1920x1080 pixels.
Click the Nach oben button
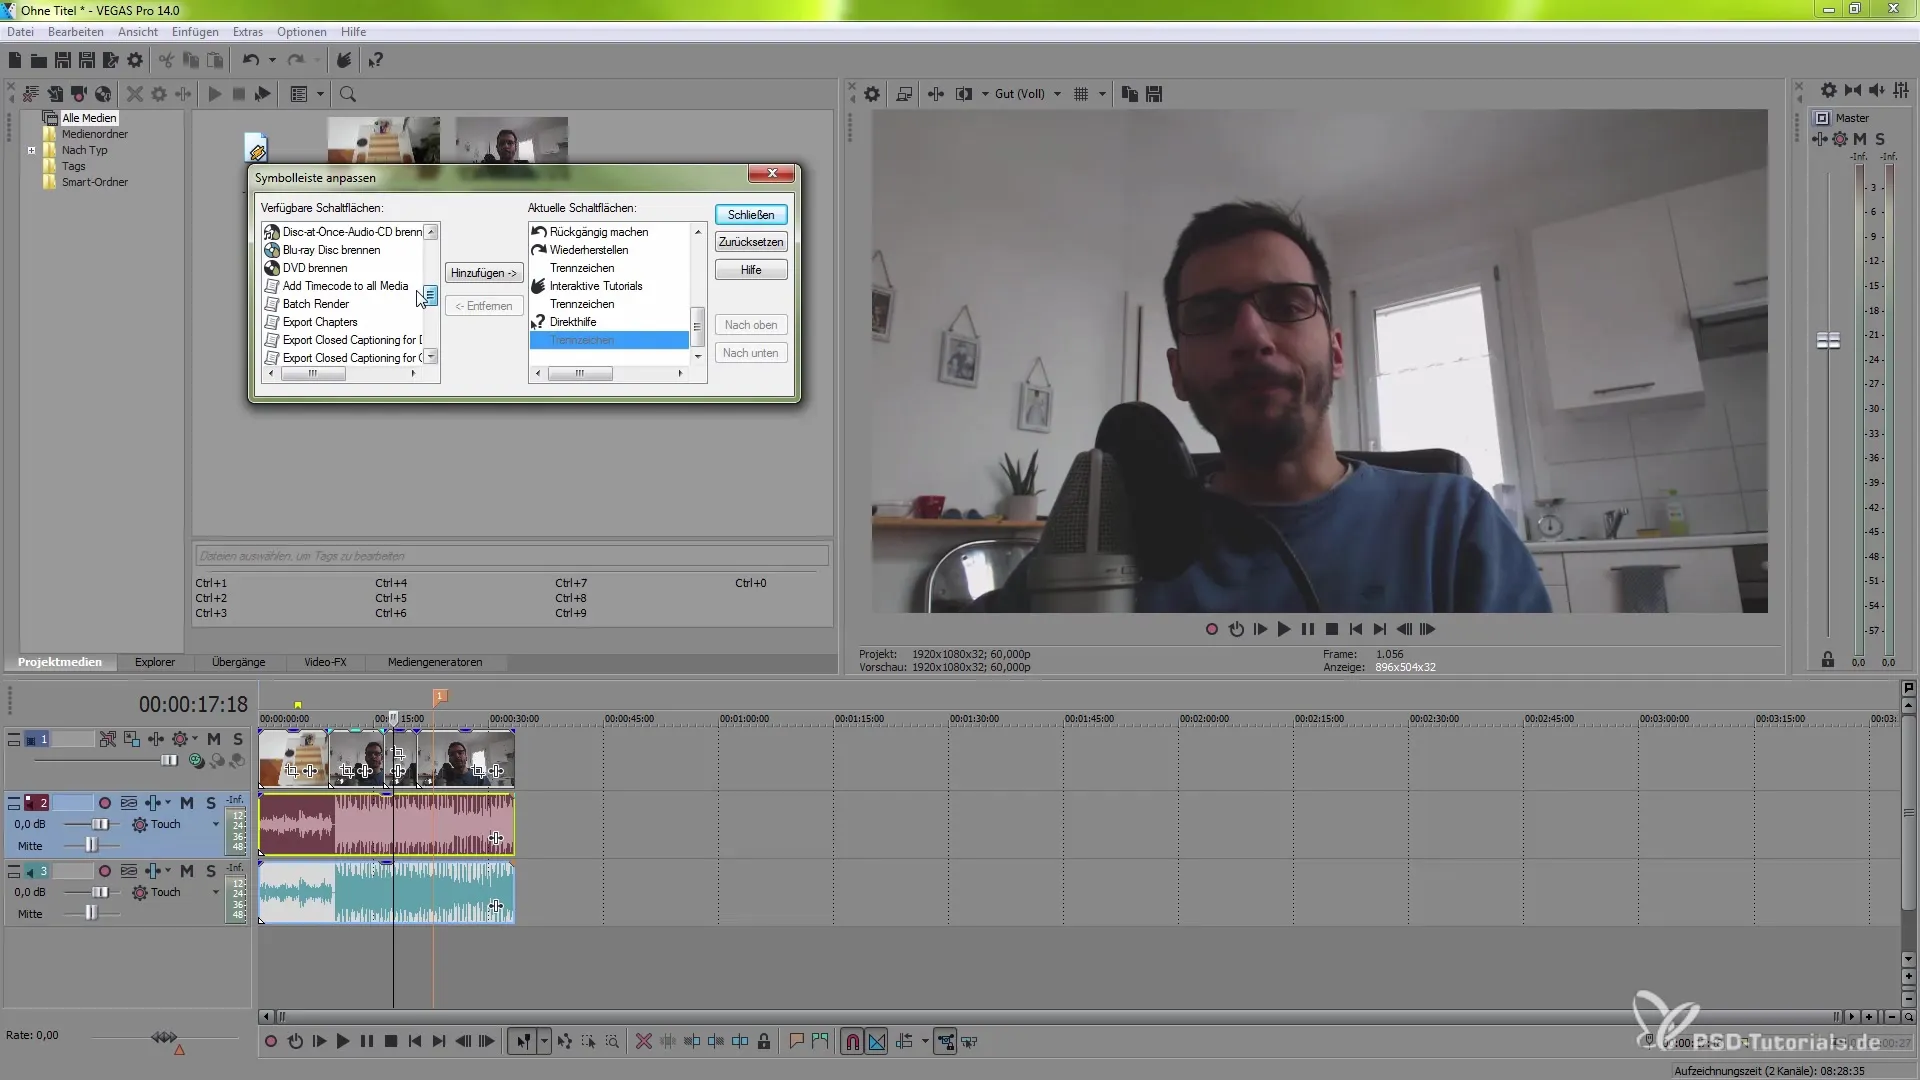(x=751, y=325)
